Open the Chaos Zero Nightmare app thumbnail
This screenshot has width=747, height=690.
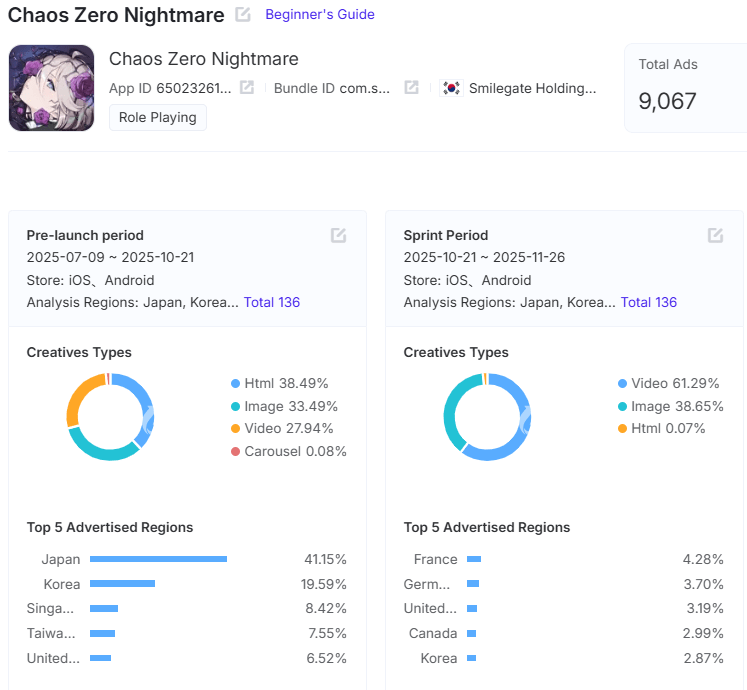pyautogui.click(x=51, y=88)
